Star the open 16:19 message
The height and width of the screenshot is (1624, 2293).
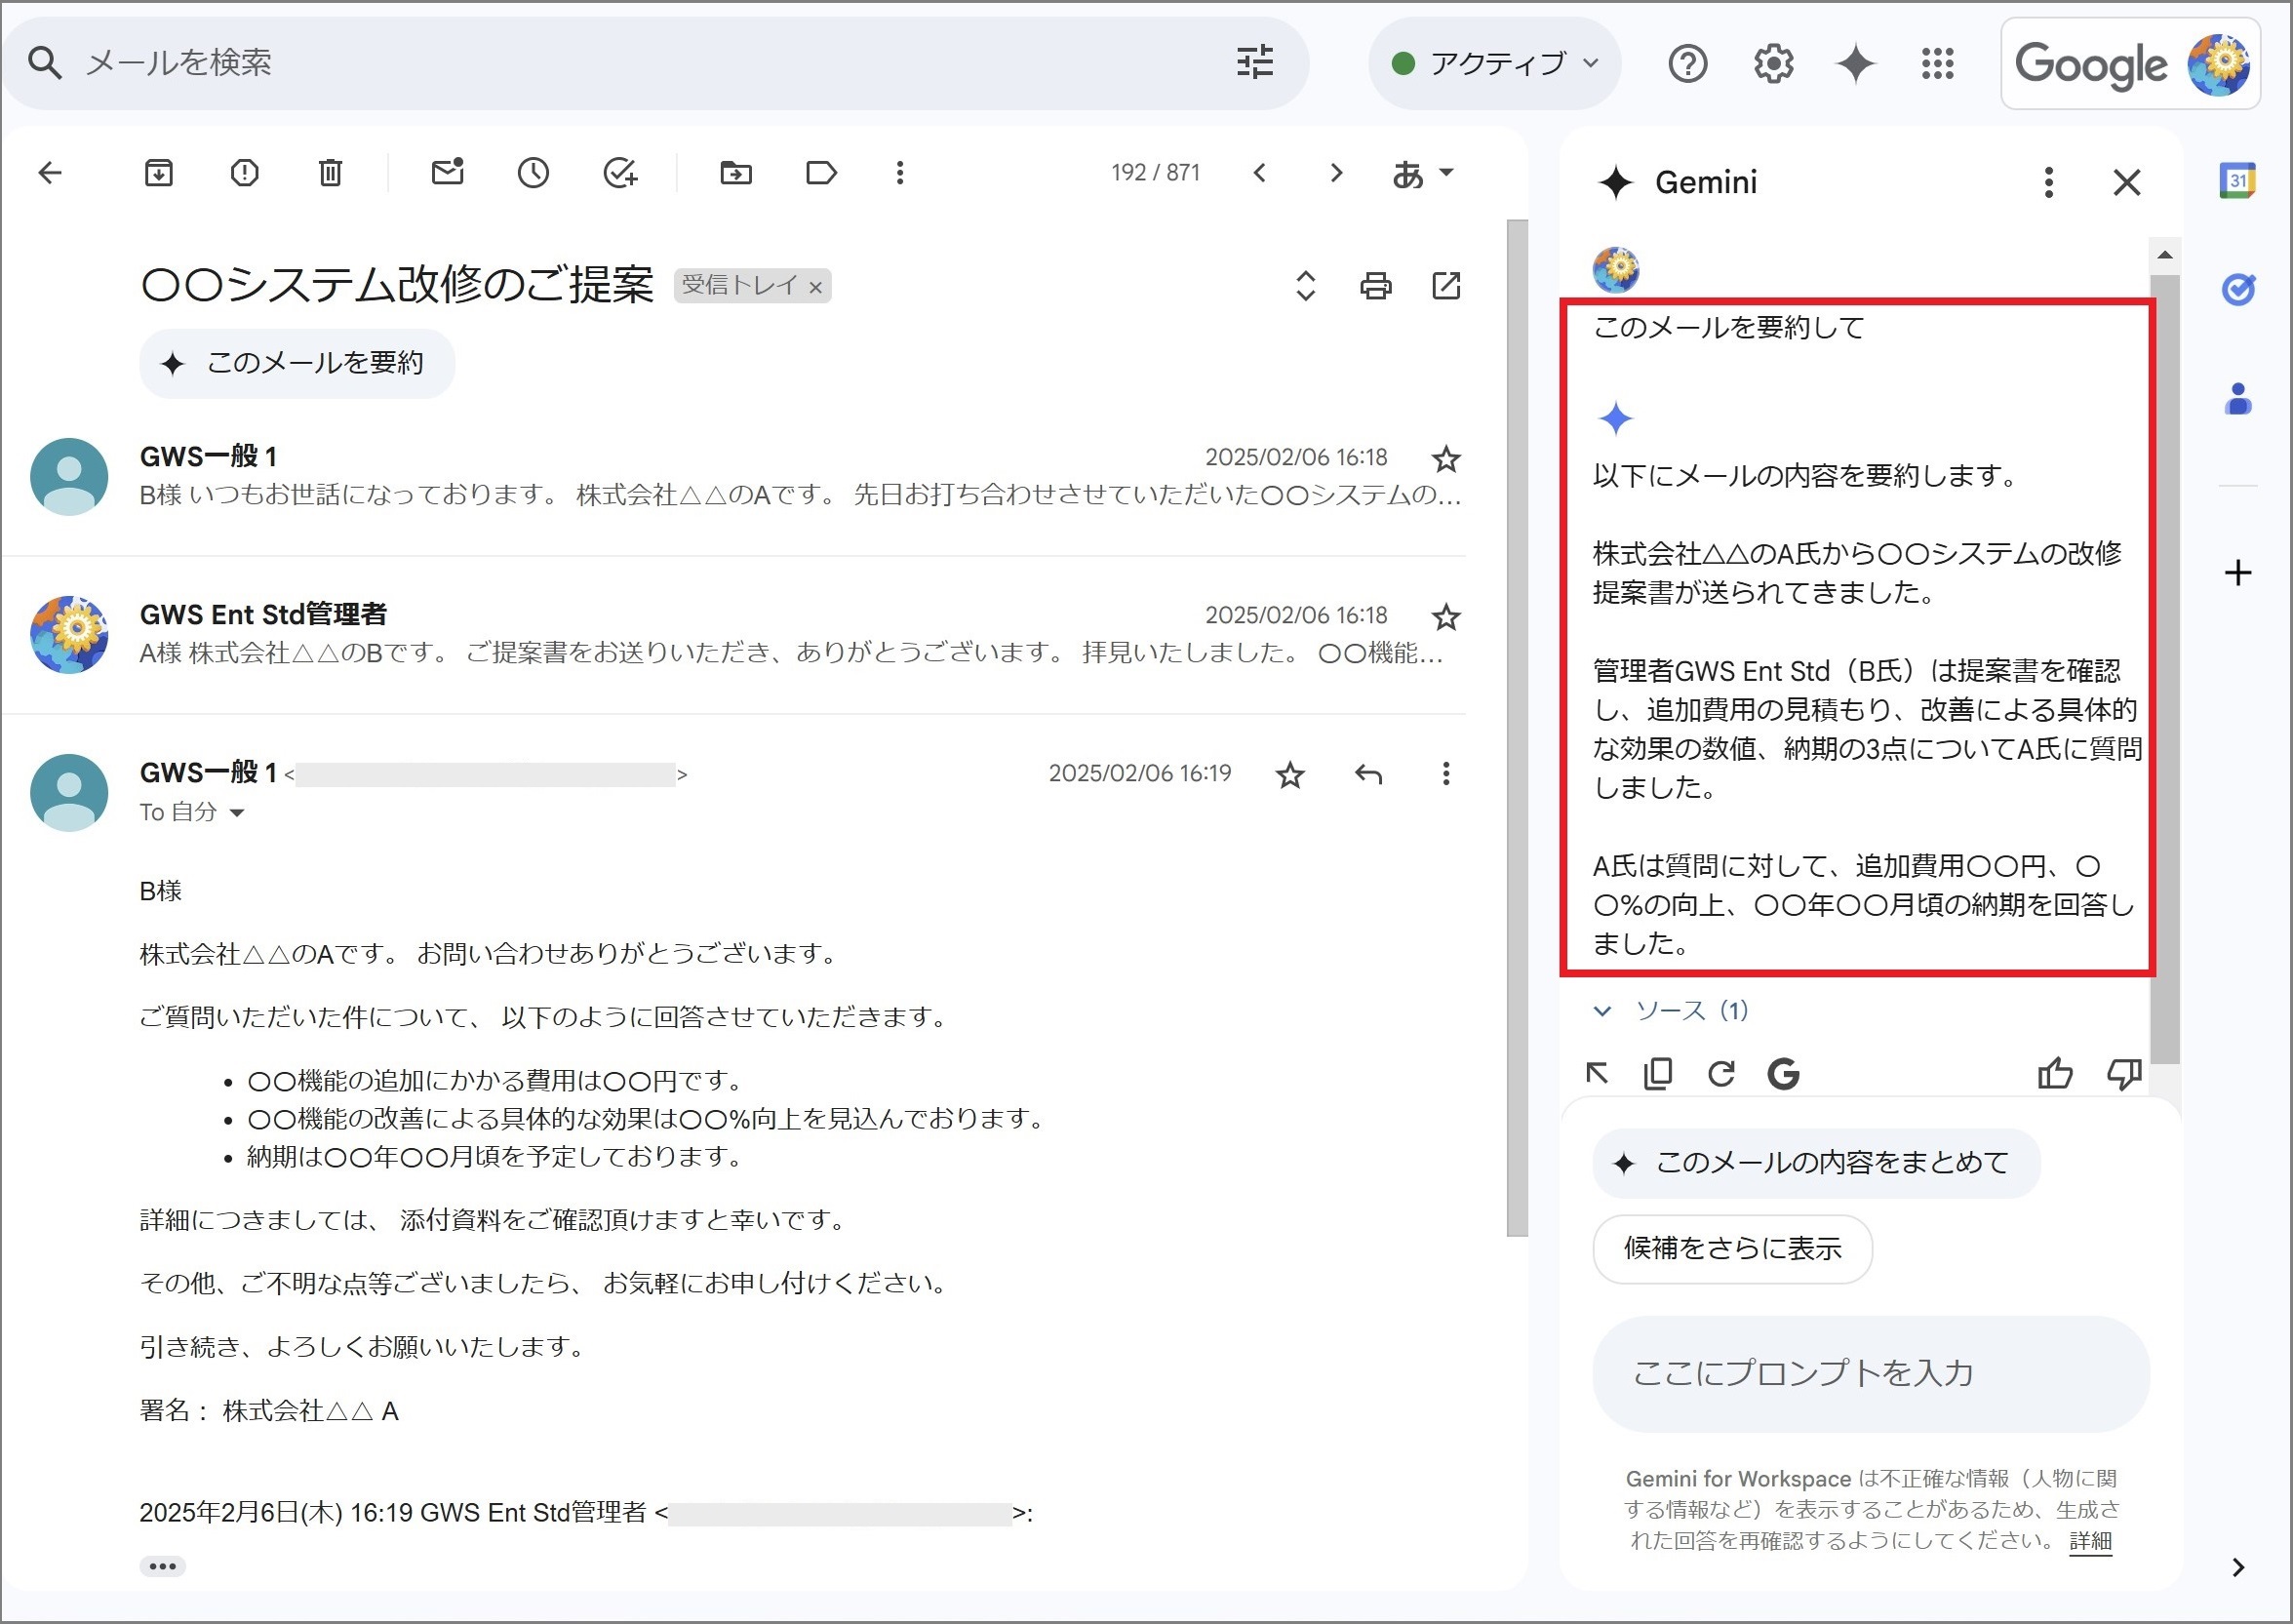pyautogui.click(x=1290, y=775)
